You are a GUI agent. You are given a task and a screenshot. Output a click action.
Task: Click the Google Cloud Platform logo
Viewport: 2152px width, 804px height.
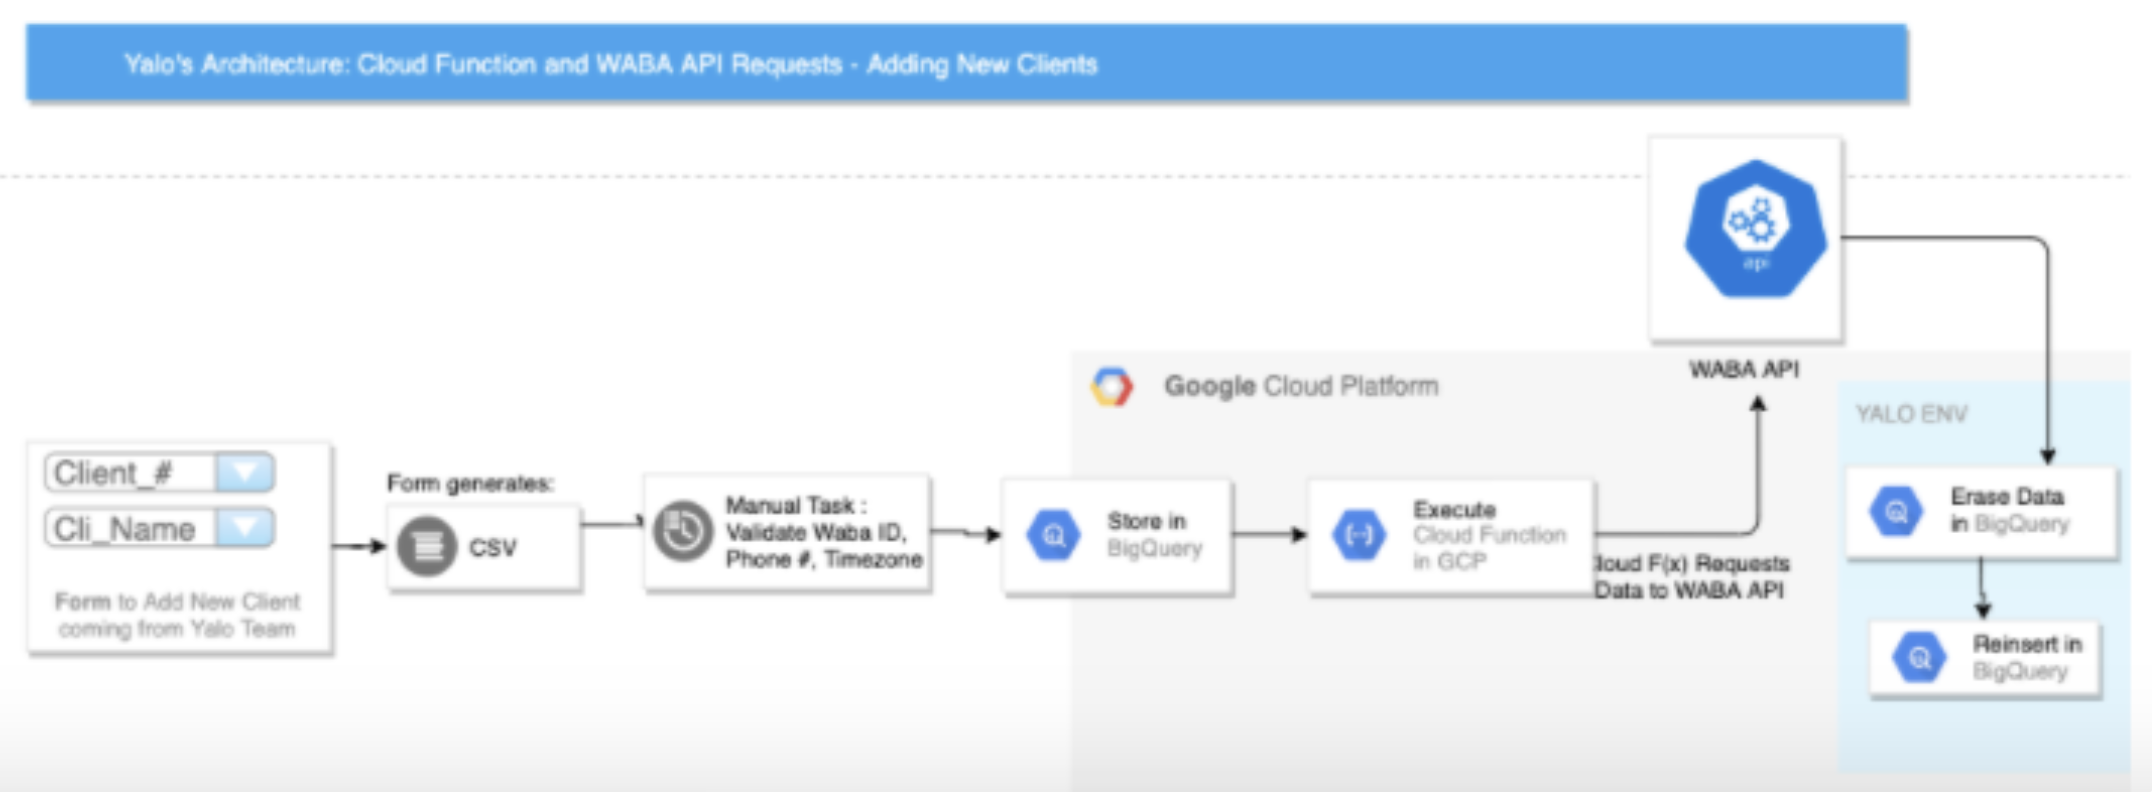(1112, 387)
